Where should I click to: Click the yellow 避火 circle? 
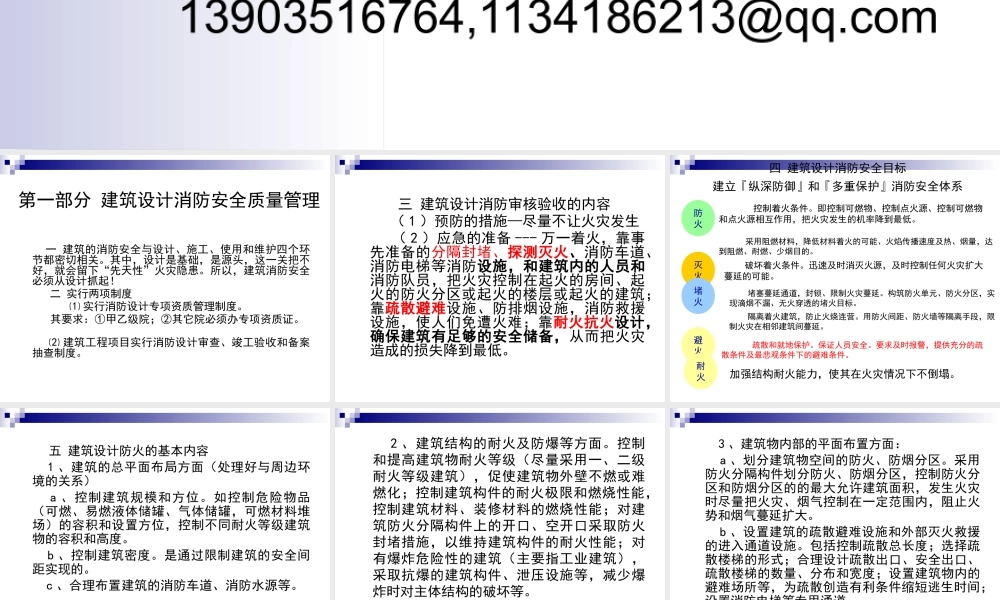tap(698, 344)
